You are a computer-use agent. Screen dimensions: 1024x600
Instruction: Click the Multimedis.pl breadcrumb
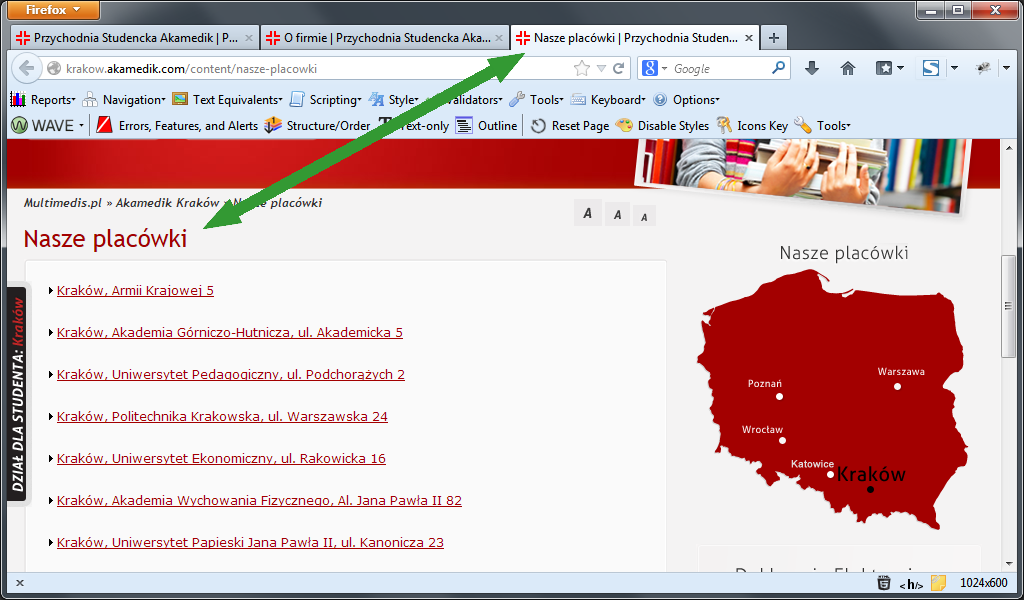pos(63,203)
